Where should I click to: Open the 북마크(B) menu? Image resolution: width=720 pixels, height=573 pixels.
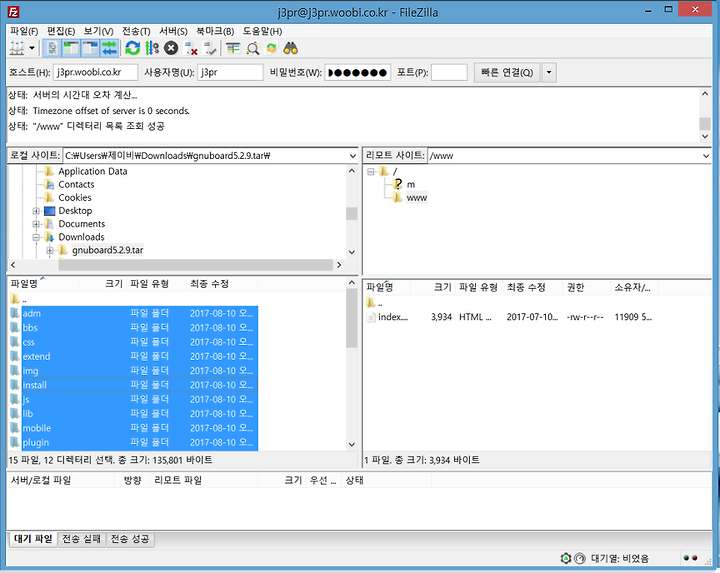coord(215,31)
